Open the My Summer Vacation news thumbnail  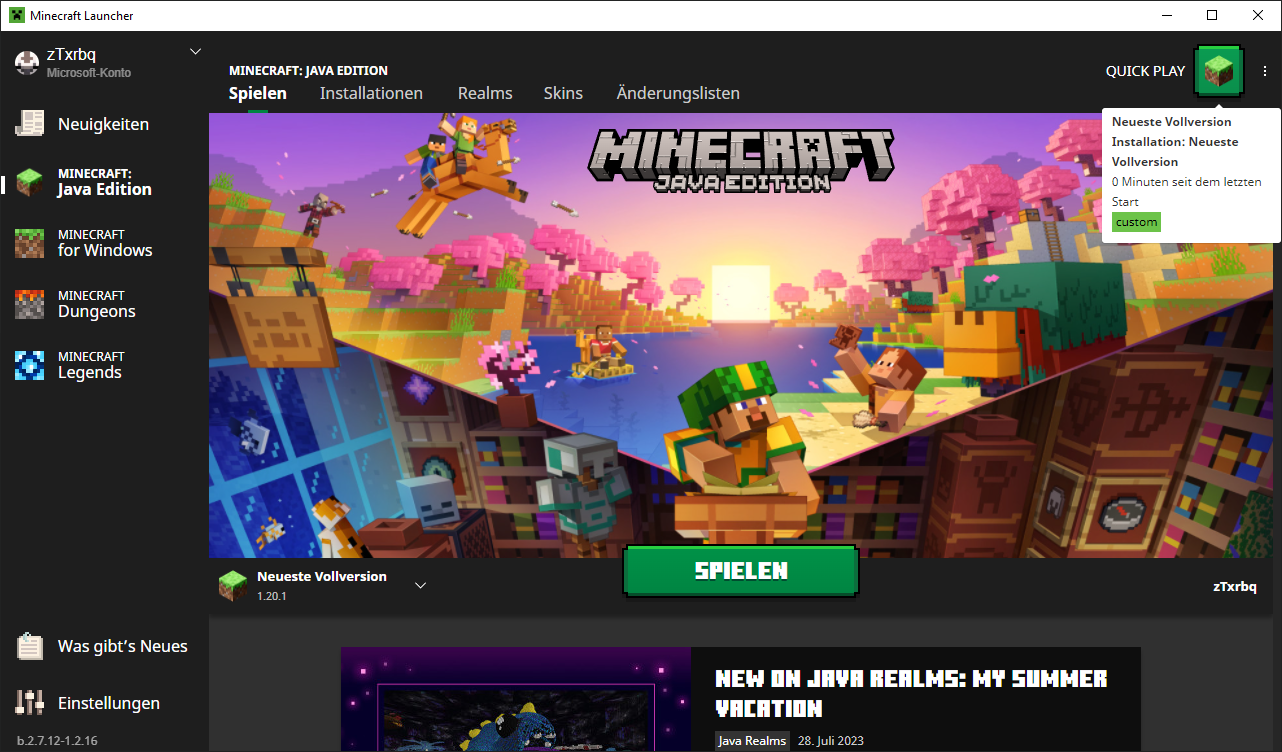point(516,699)
